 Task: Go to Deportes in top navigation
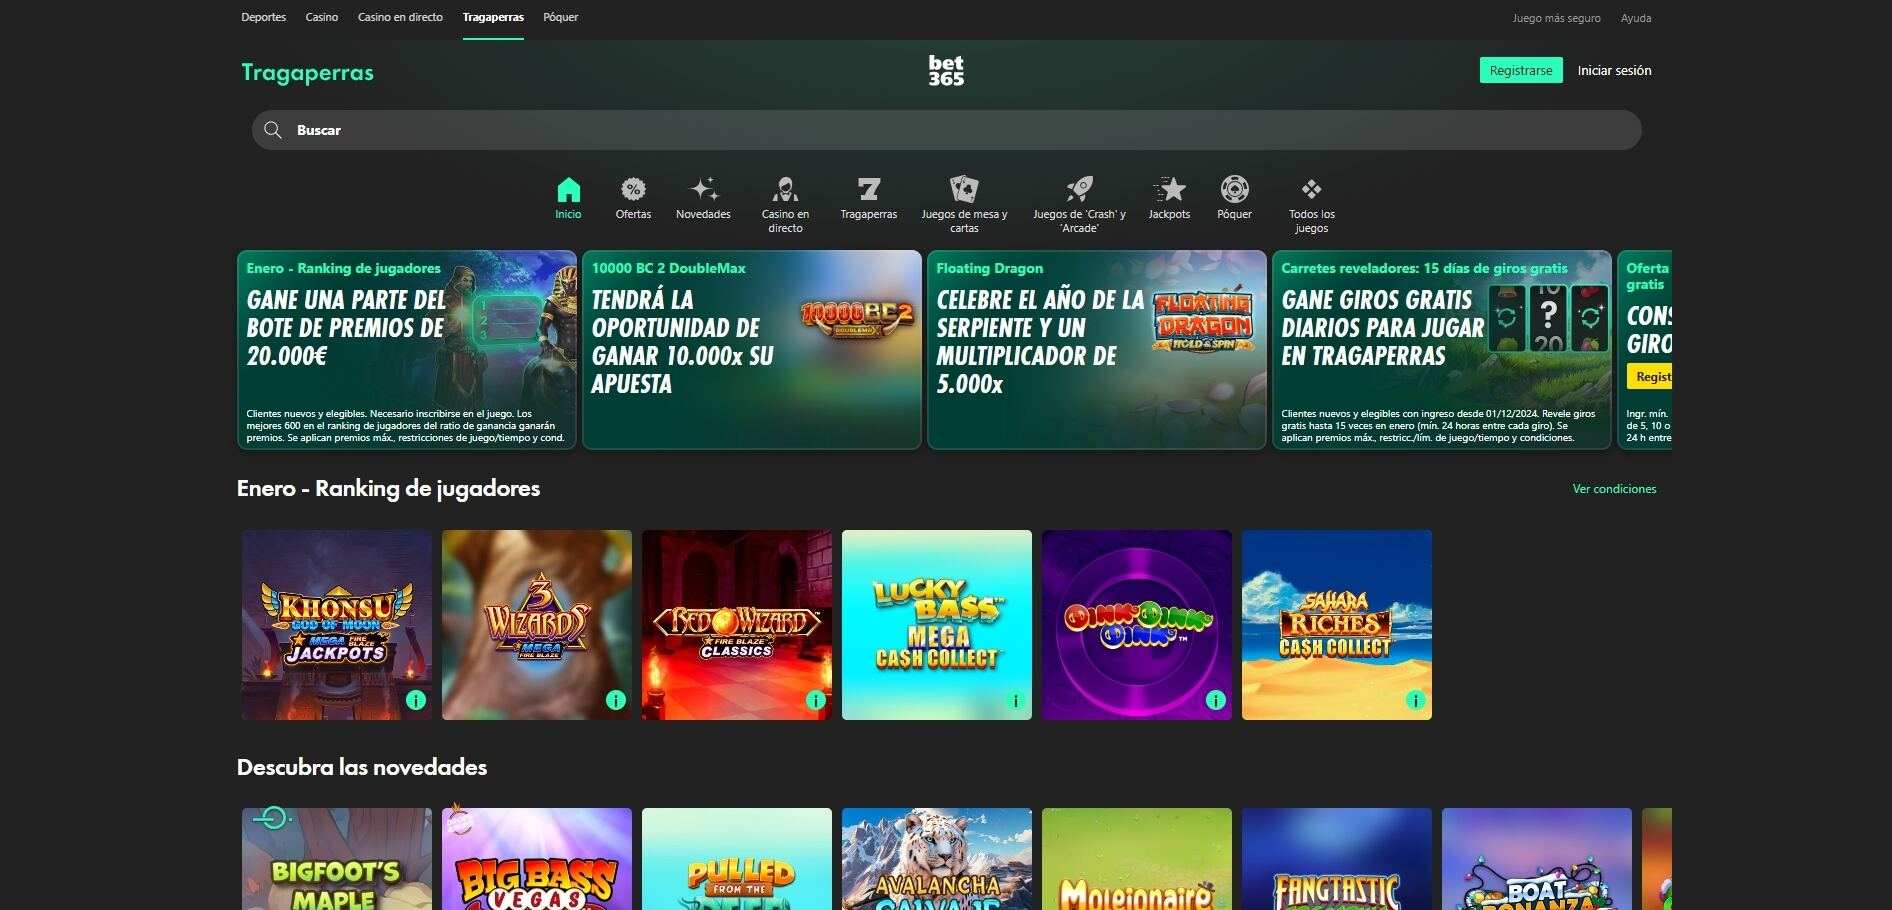coord(264,17)
